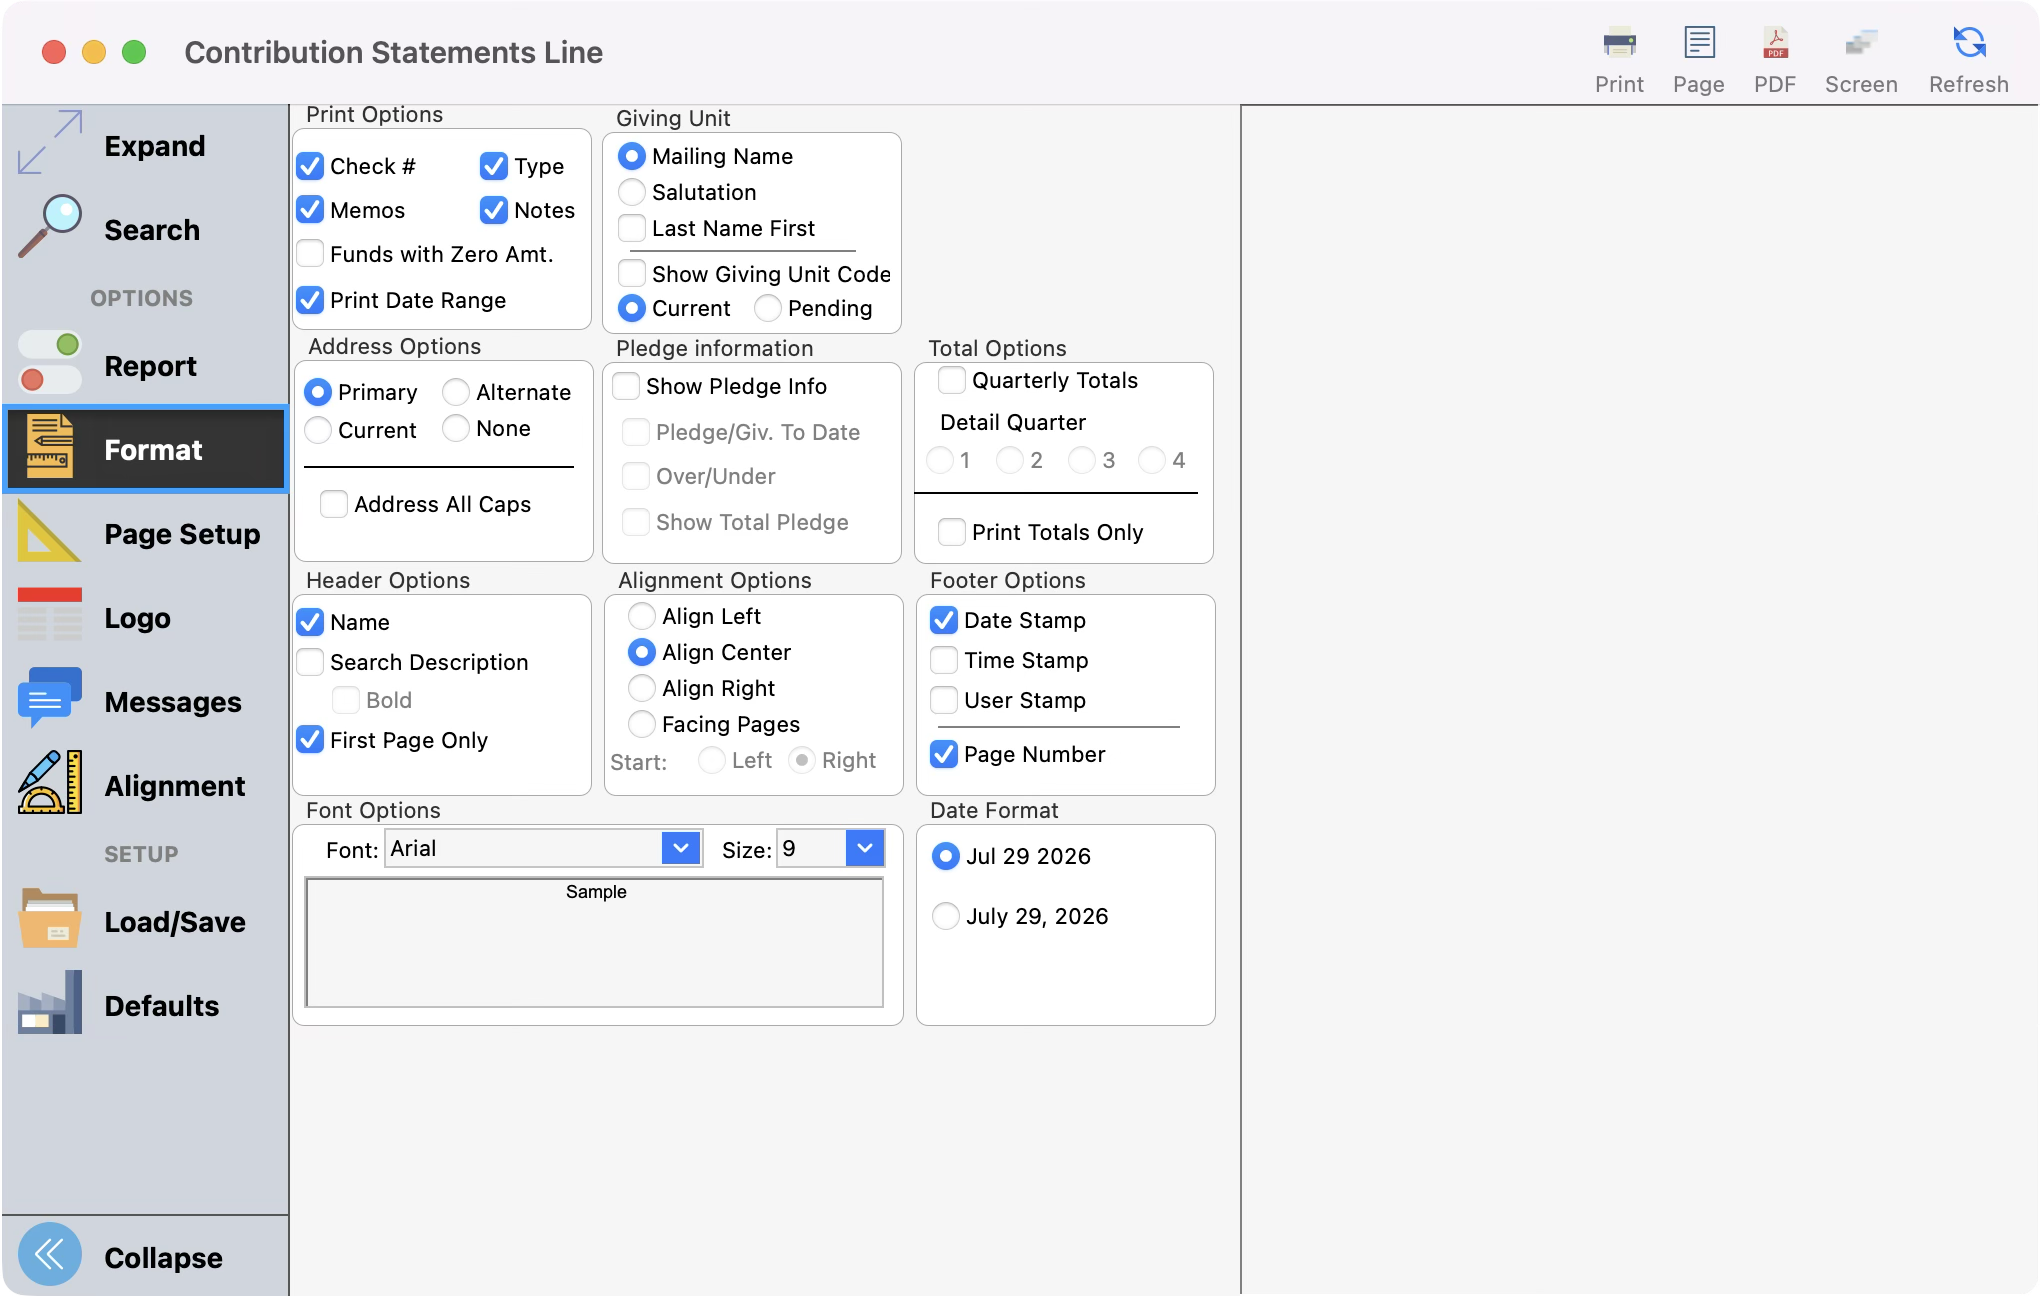Screen dimensions: 2040x1296
Task: Choose Facing Pages alignment
Action: 642,724
